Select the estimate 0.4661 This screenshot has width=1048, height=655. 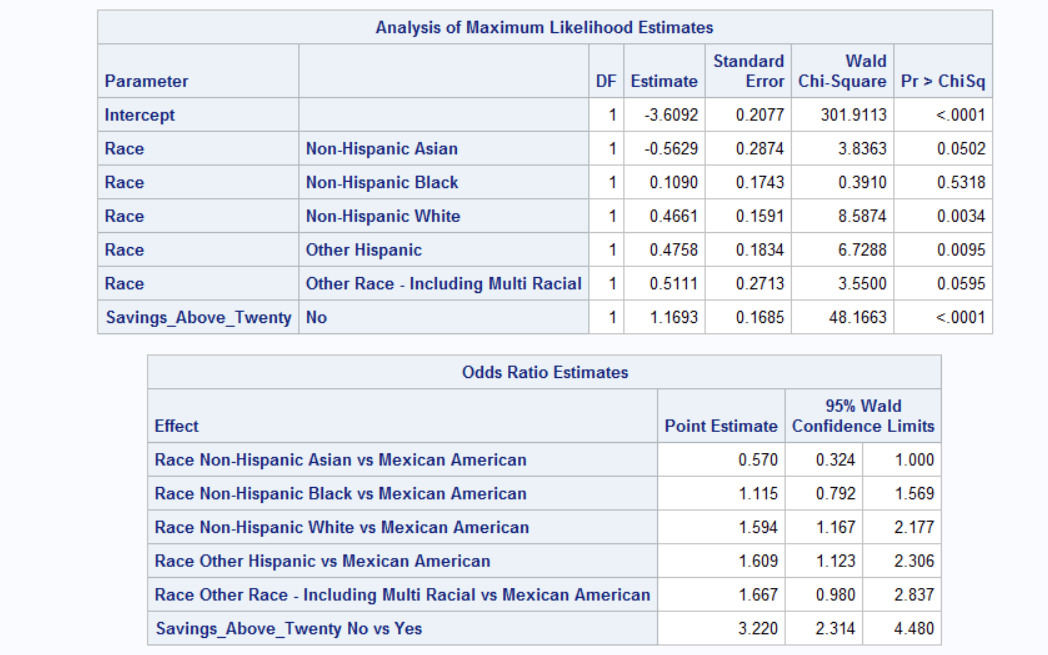[674, 216]
